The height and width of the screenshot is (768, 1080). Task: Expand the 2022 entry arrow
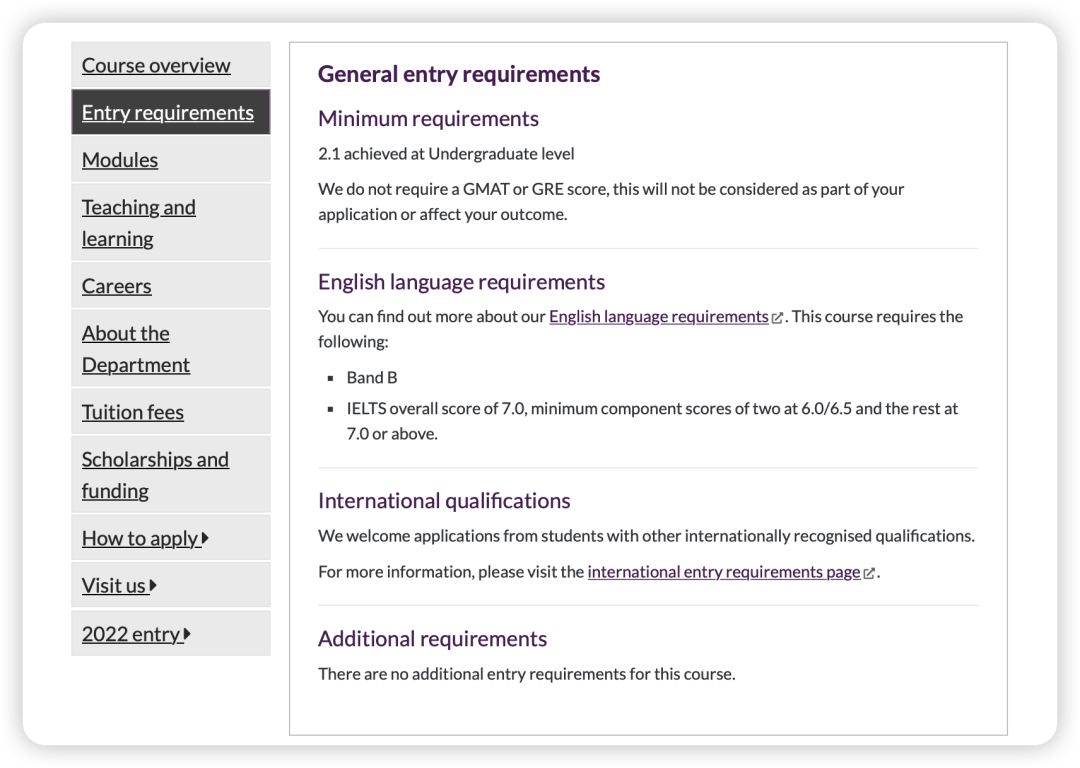coord(187,633)
